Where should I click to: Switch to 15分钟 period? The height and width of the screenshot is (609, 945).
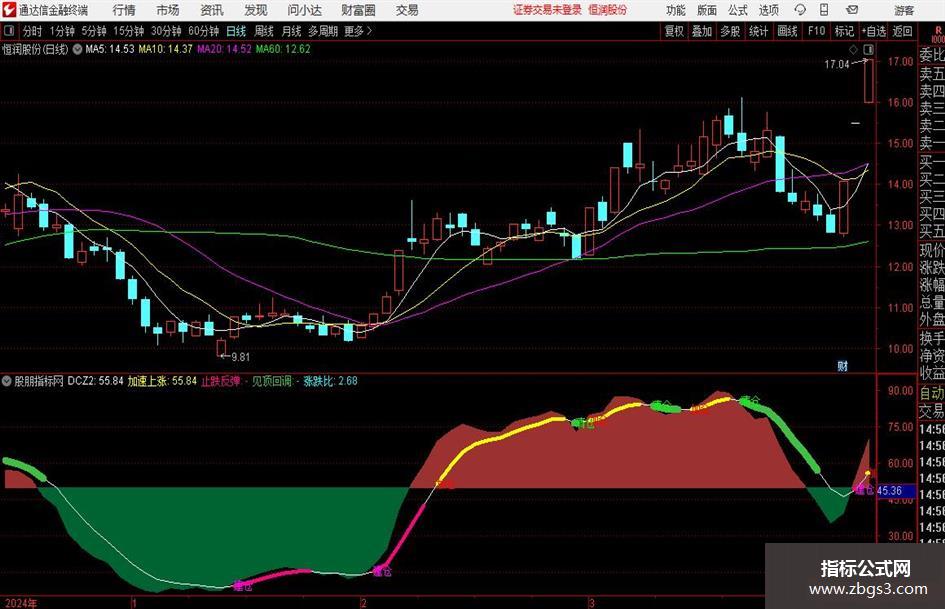click(x=128, y=31)
